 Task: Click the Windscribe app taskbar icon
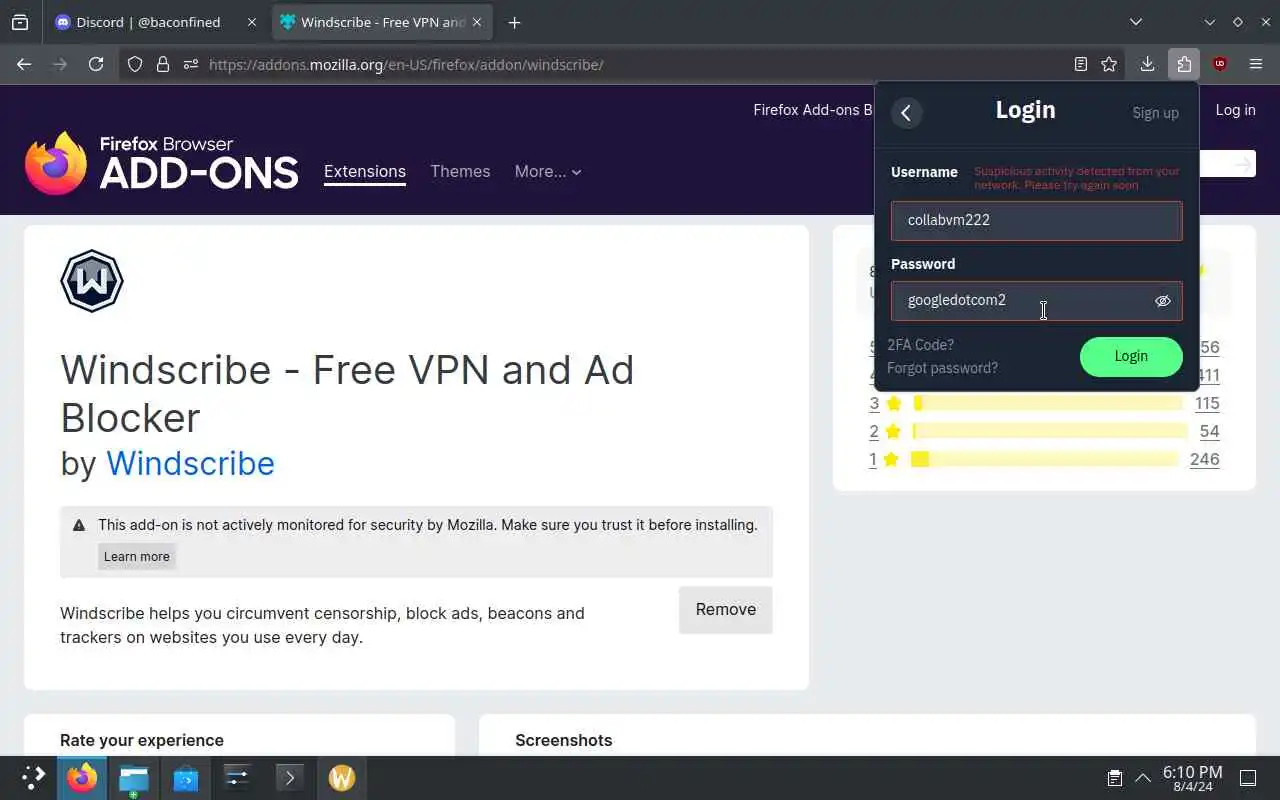tap(342, 778)
